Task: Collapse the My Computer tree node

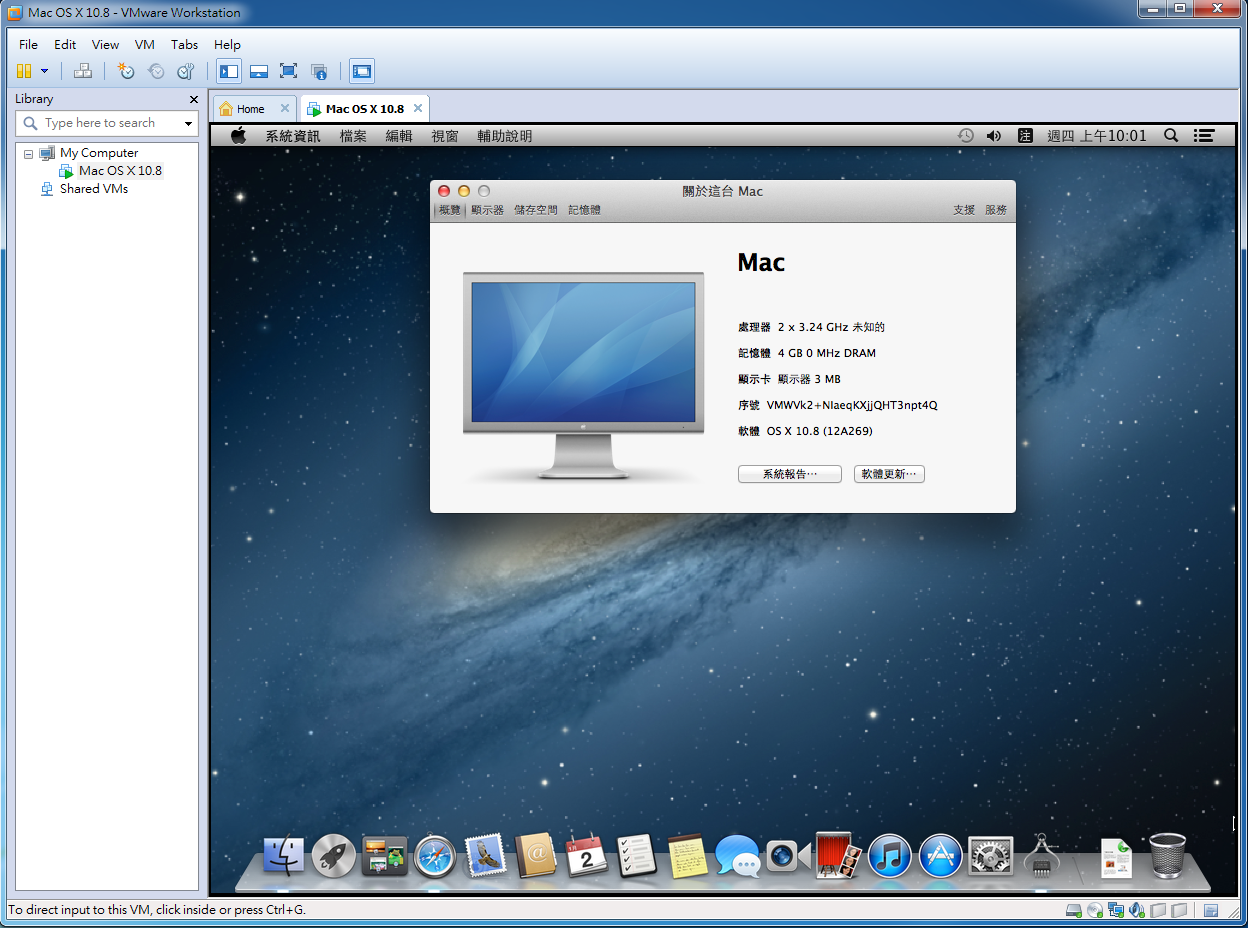Action: [28, 153]
